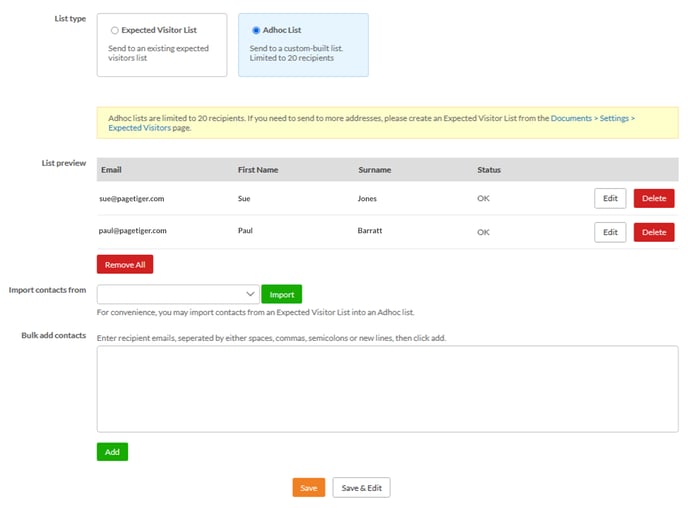Click the green Add button
The height and width of the screenshot is (508, 688).
point(112,452)
